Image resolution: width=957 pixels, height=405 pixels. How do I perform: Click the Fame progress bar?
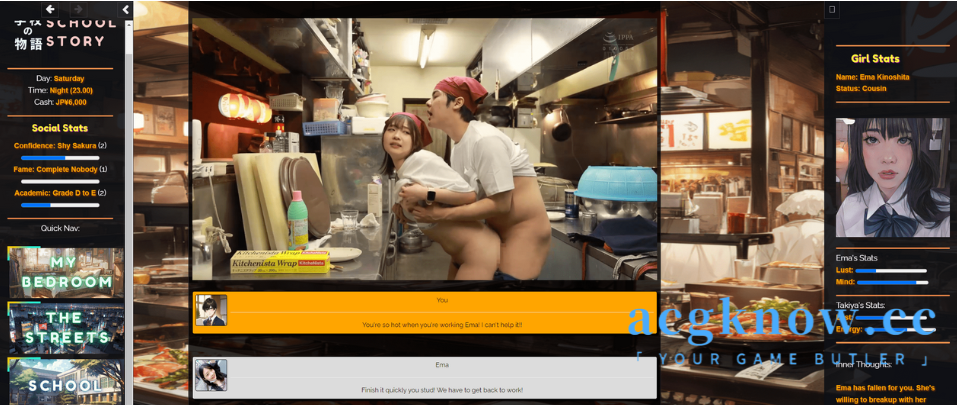[60, 181]
